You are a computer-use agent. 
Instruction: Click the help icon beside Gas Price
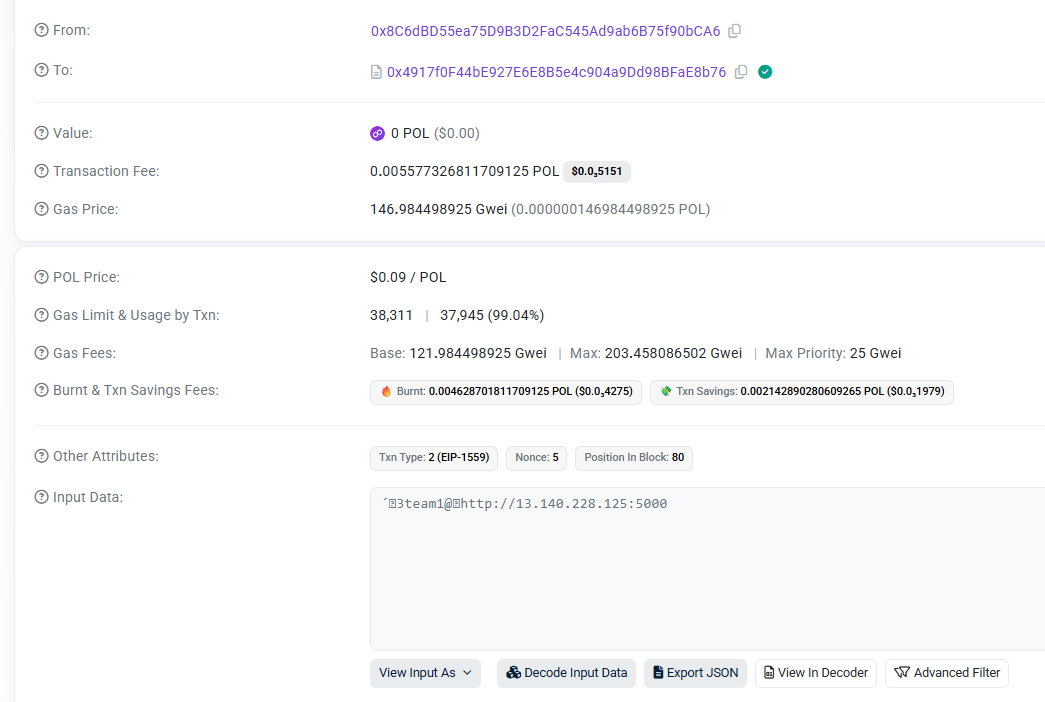(x=41, y=209)
